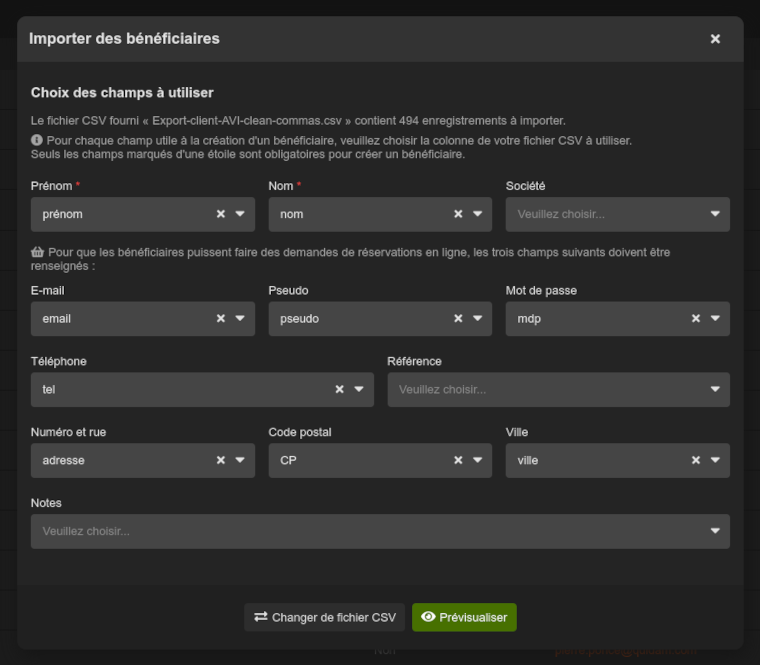Clear the Téléphone field selection

click(x=339, y=390)
